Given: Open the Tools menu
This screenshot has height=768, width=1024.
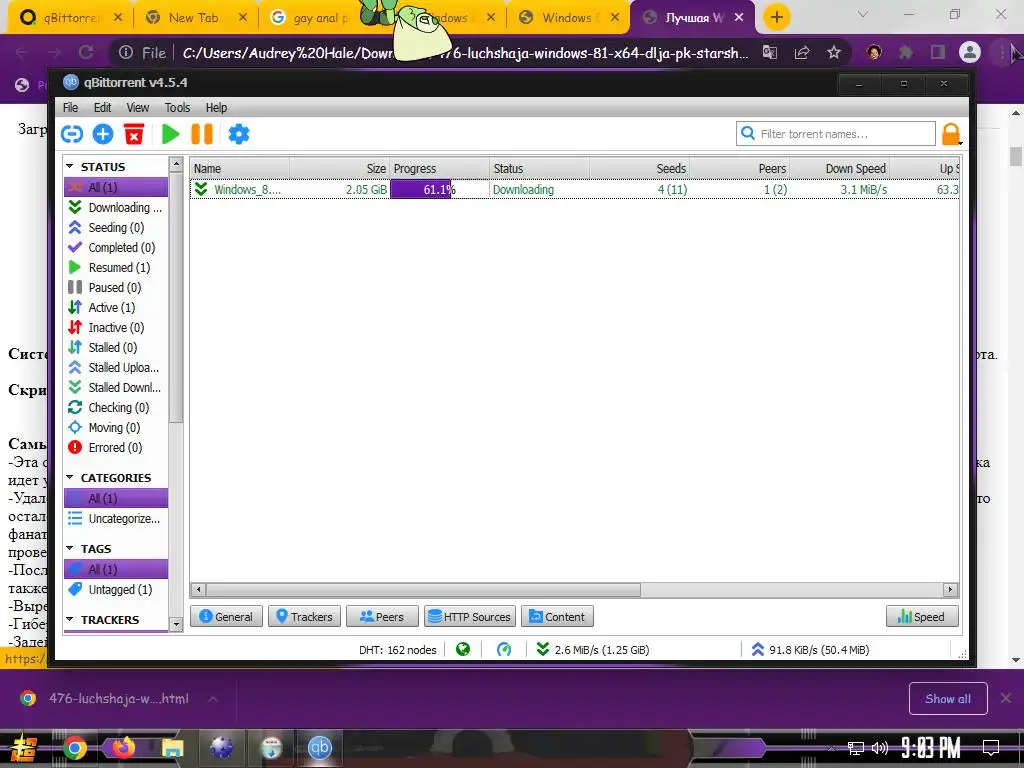Looking at the screenshot, I should coord(177,108).
